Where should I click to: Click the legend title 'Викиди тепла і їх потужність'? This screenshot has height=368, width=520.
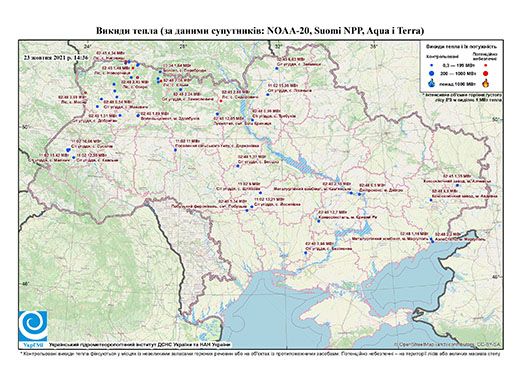pyautogui.click(x=461, y=47)
